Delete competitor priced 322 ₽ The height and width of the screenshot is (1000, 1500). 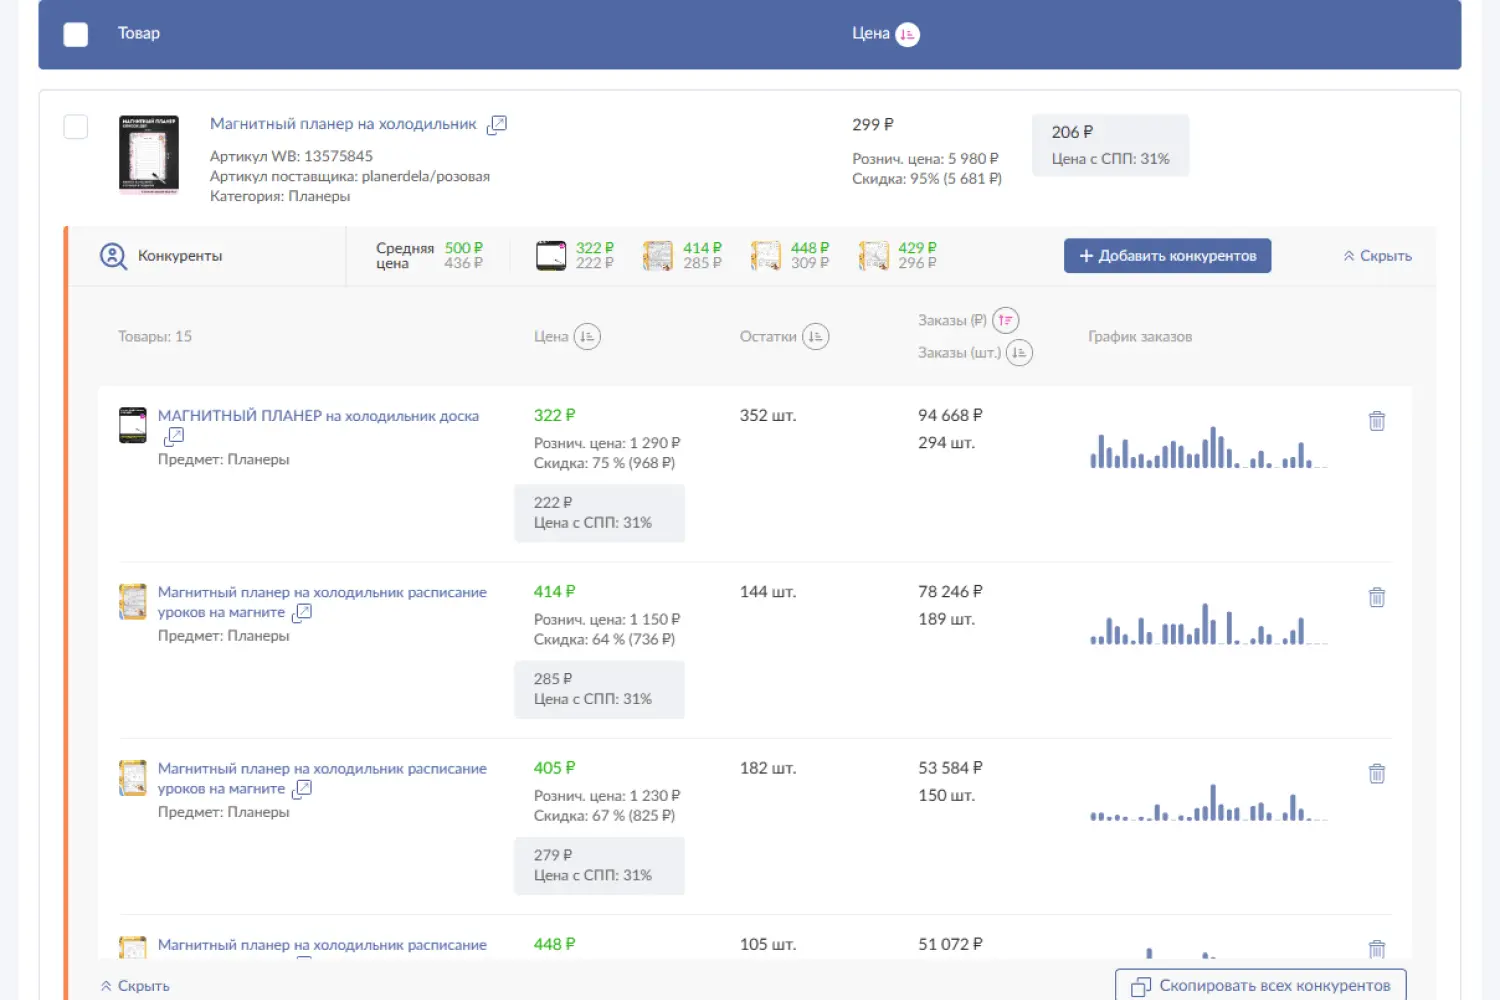tap(1377, 421)
